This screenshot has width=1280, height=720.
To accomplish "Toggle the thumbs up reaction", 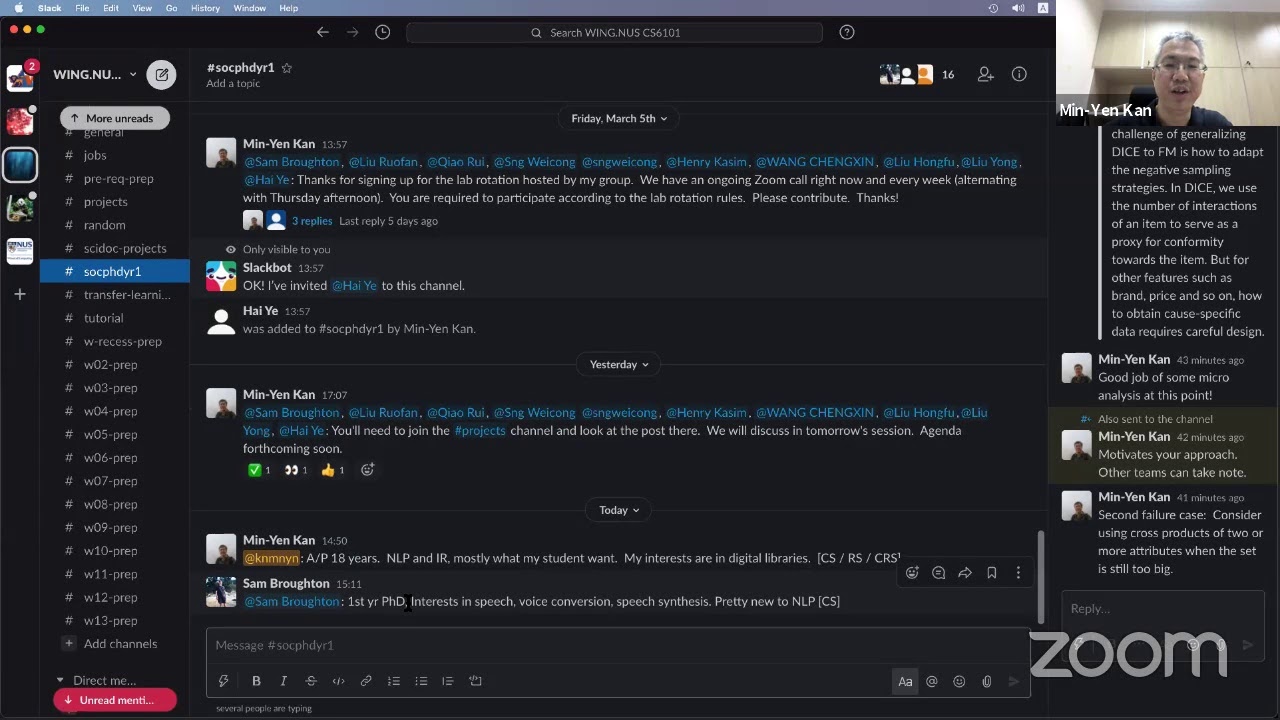I will 333,470.
